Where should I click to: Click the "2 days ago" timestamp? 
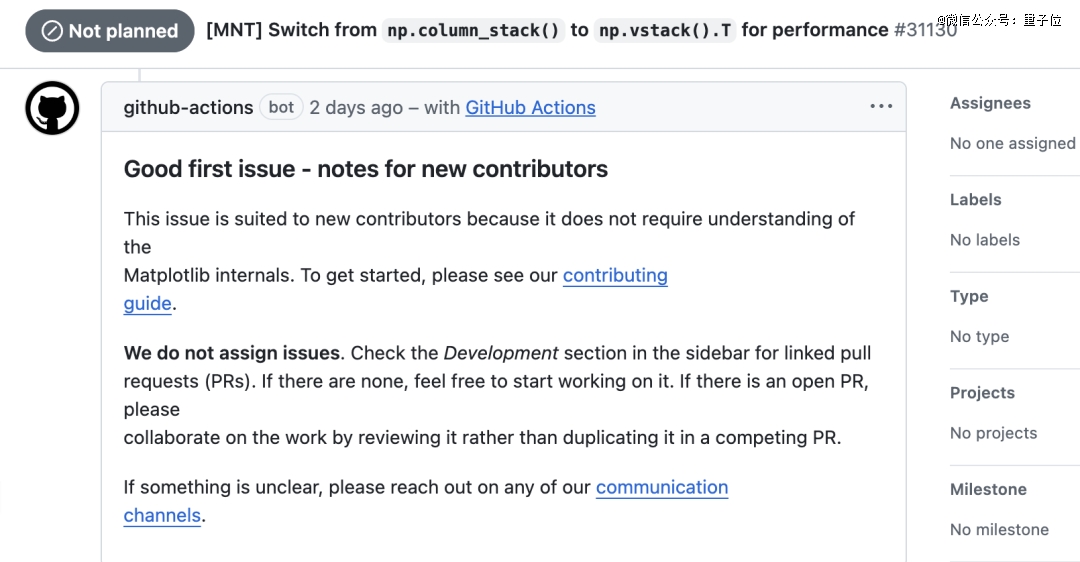click(355, 108)
